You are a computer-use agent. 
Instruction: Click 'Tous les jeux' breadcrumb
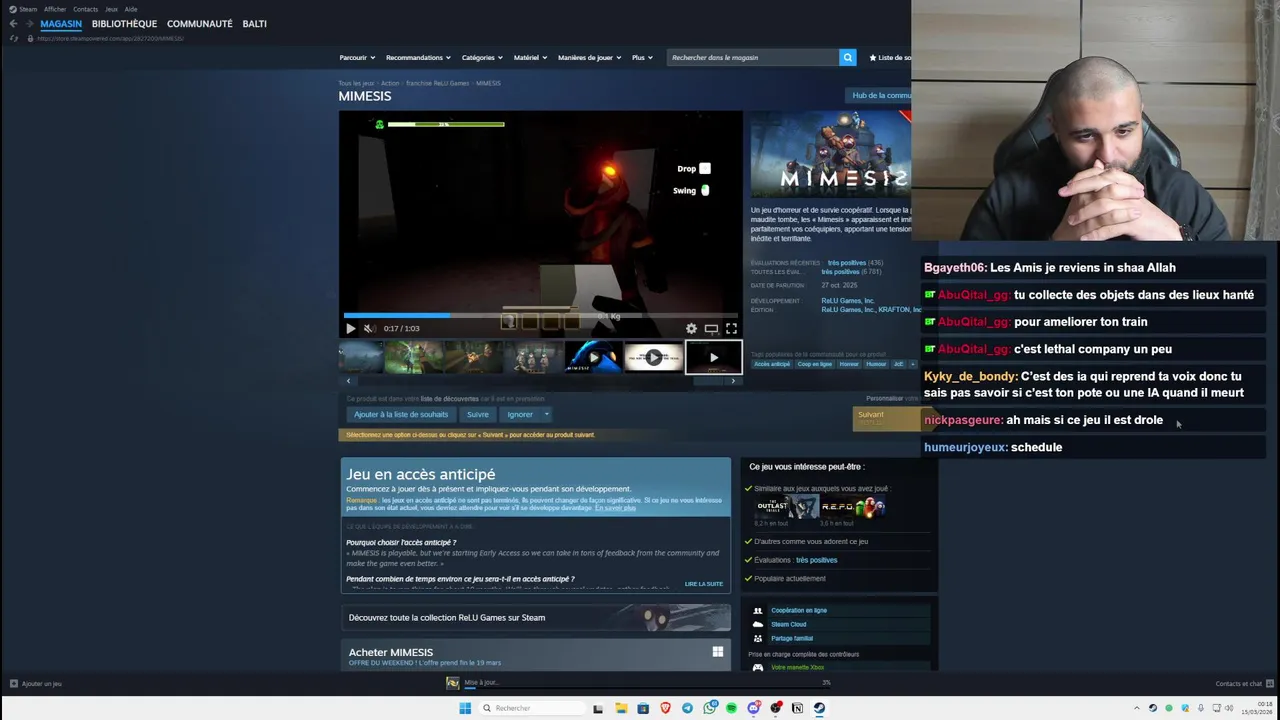[x=356, y=83]
